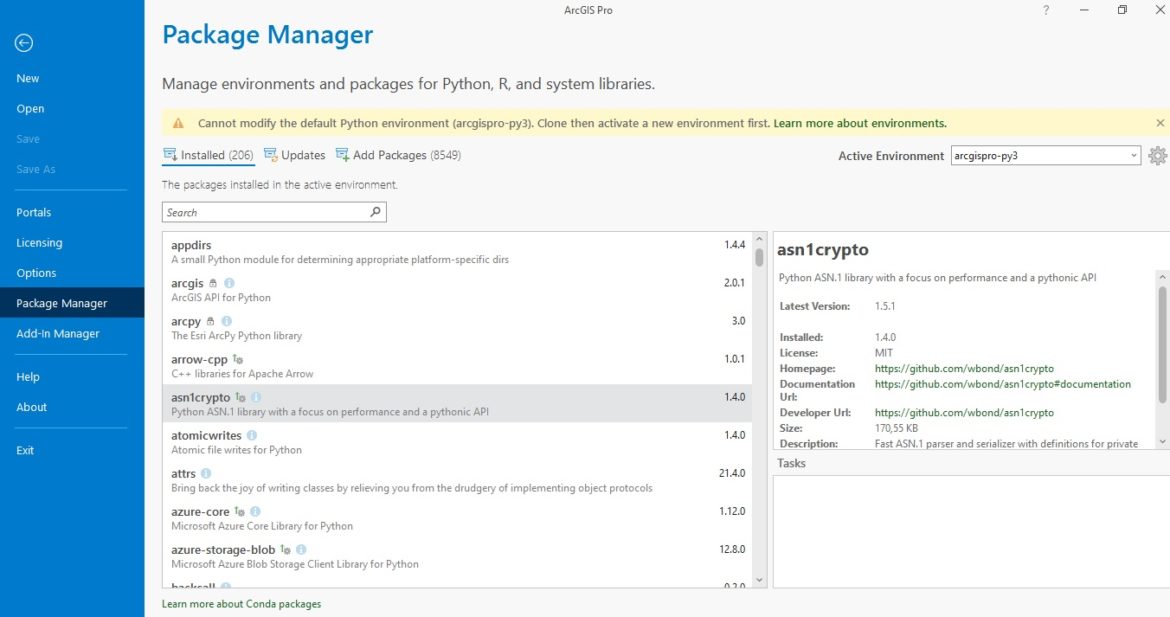Select the azure-core package row
Image resolution: width=1170 pixels, height=617 pixels.
pyautogui.click(x=457, y=518)
